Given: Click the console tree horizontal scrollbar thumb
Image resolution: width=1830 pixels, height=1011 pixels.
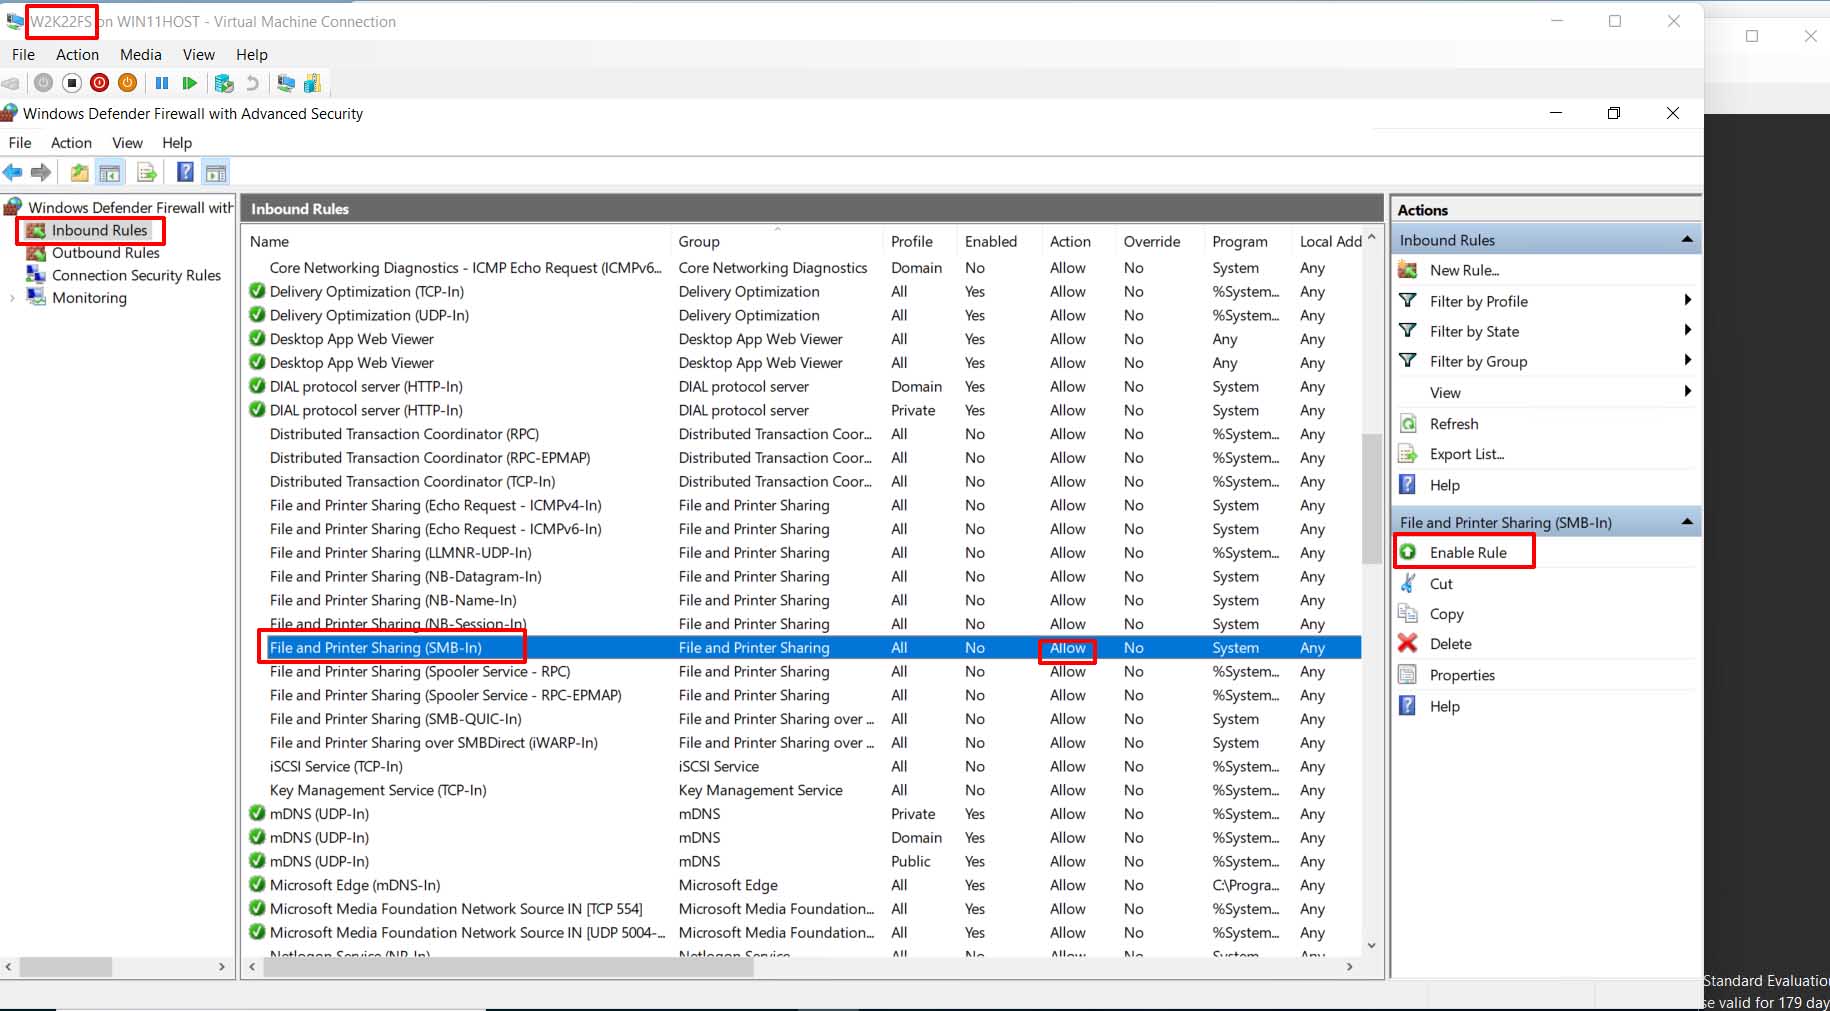Looking at the screenshot, I should (x=66, y=967).
